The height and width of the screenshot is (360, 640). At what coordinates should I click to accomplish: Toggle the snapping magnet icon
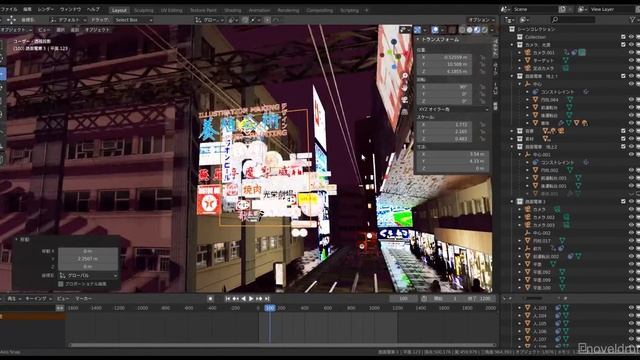(x=245, y=20)
